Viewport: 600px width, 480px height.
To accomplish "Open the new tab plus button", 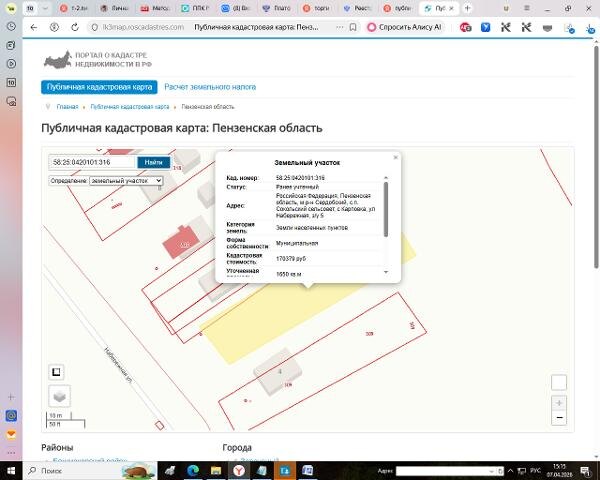I will pos(467,8).
